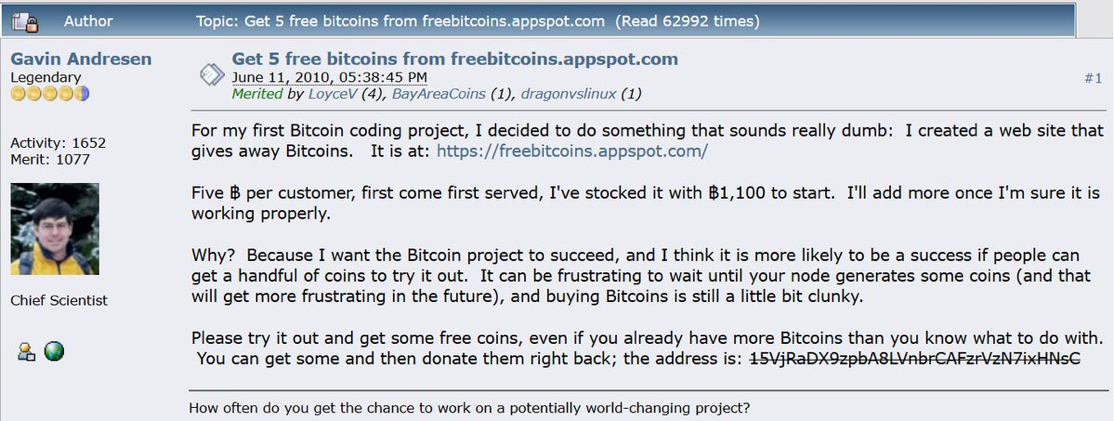Open BayAreaCoins profile link

439,94
